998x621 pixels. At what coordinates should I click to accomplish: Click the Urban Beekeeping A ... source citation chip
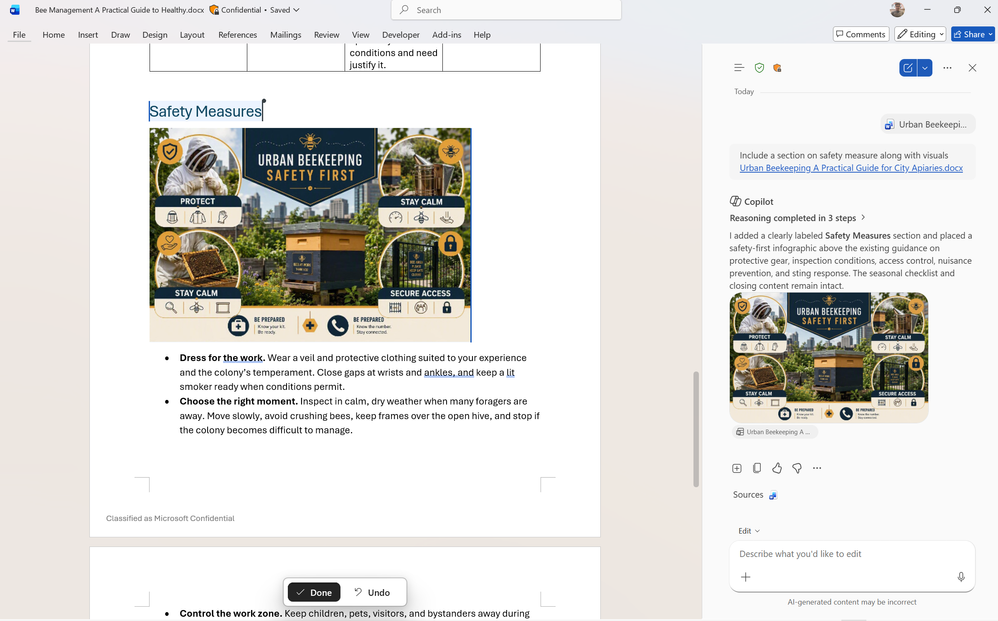pos(774,432)
